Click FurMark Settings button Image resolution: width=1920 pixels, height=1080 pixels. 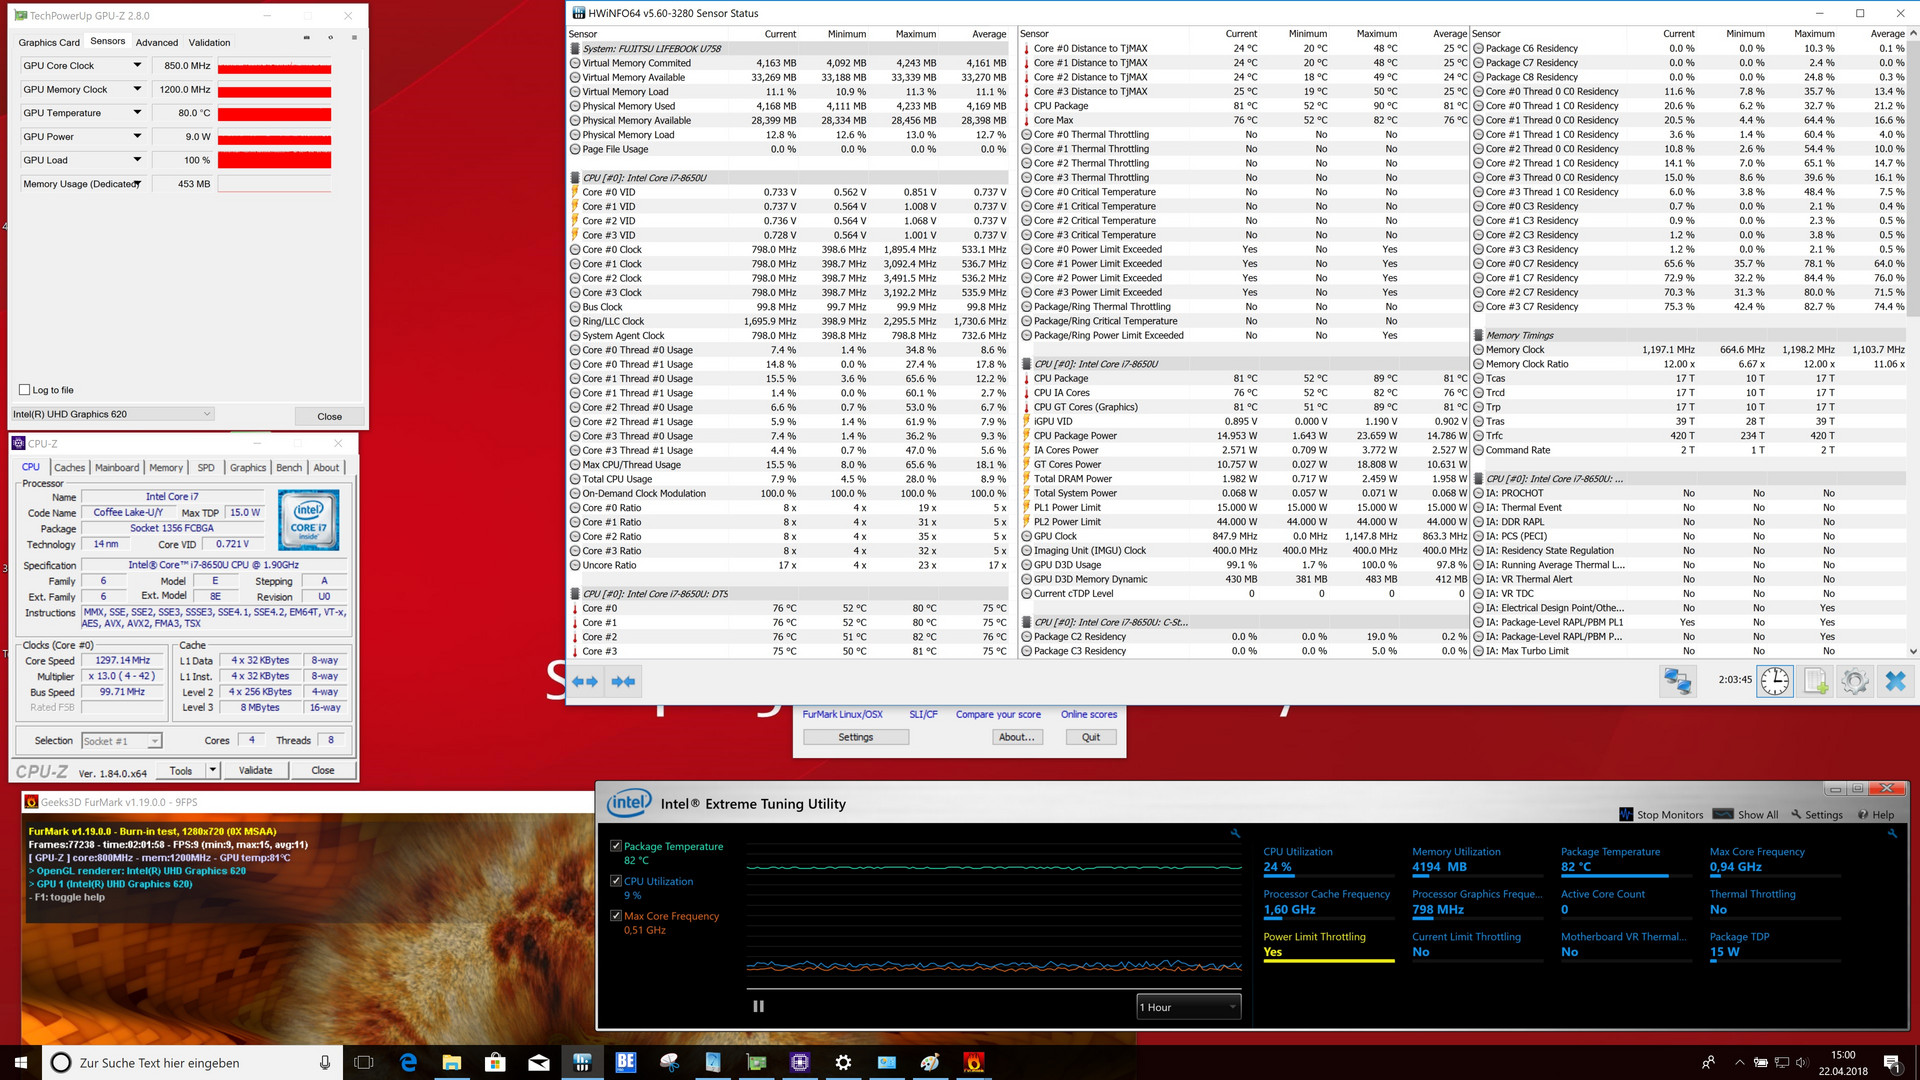[x=855, y=737]
